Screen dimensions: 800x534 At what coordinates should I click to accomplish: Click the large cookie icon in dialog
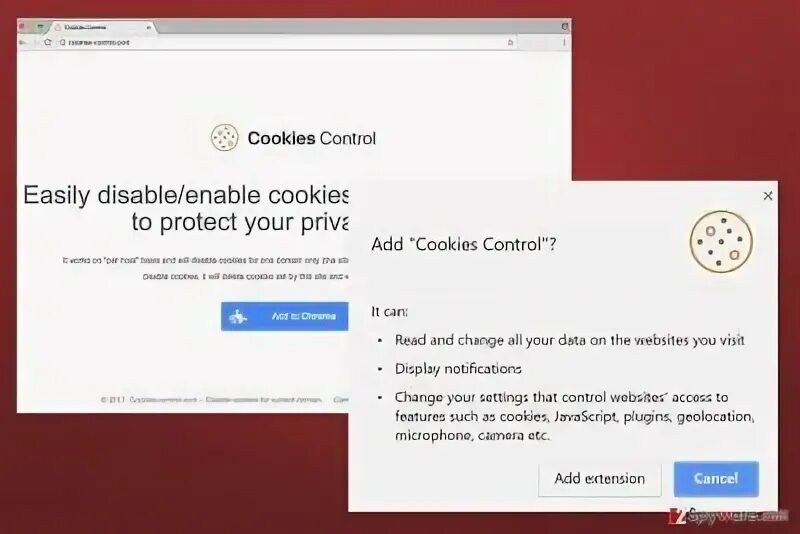[x=721, y=241]
